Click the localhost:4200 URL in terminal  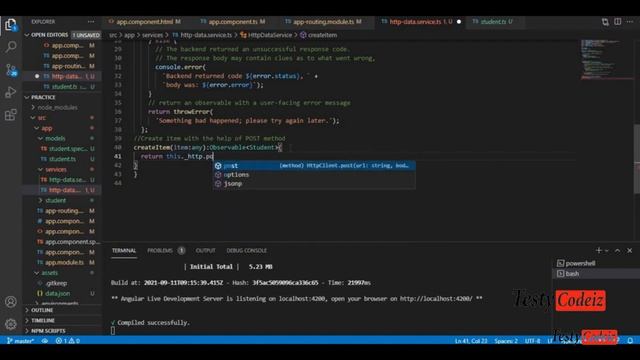[436, 299]
